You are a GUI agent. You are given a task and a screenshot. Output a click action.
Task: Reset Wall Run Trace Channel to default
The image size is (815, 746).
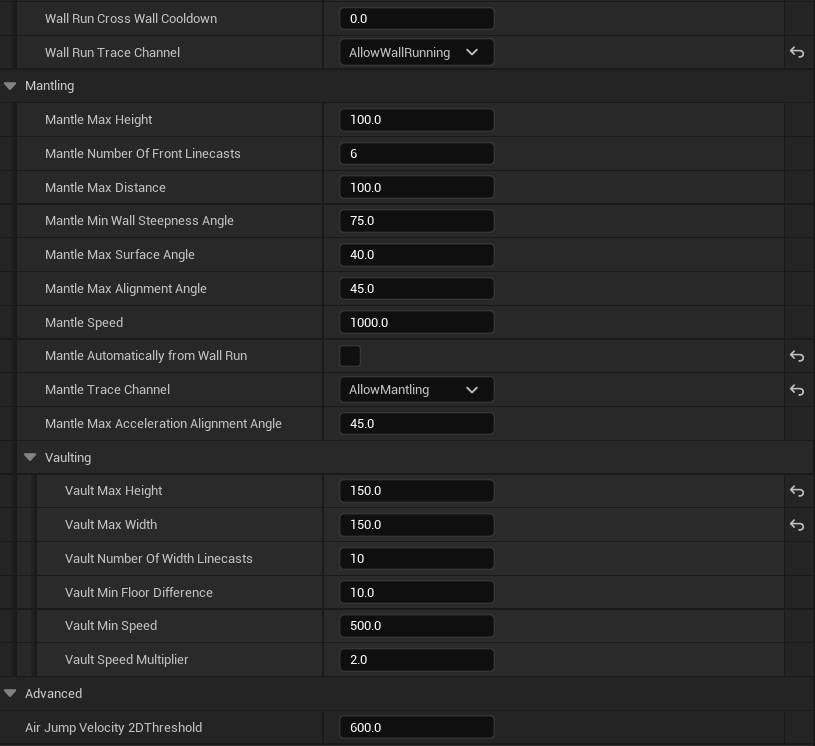tap(797, 53)
